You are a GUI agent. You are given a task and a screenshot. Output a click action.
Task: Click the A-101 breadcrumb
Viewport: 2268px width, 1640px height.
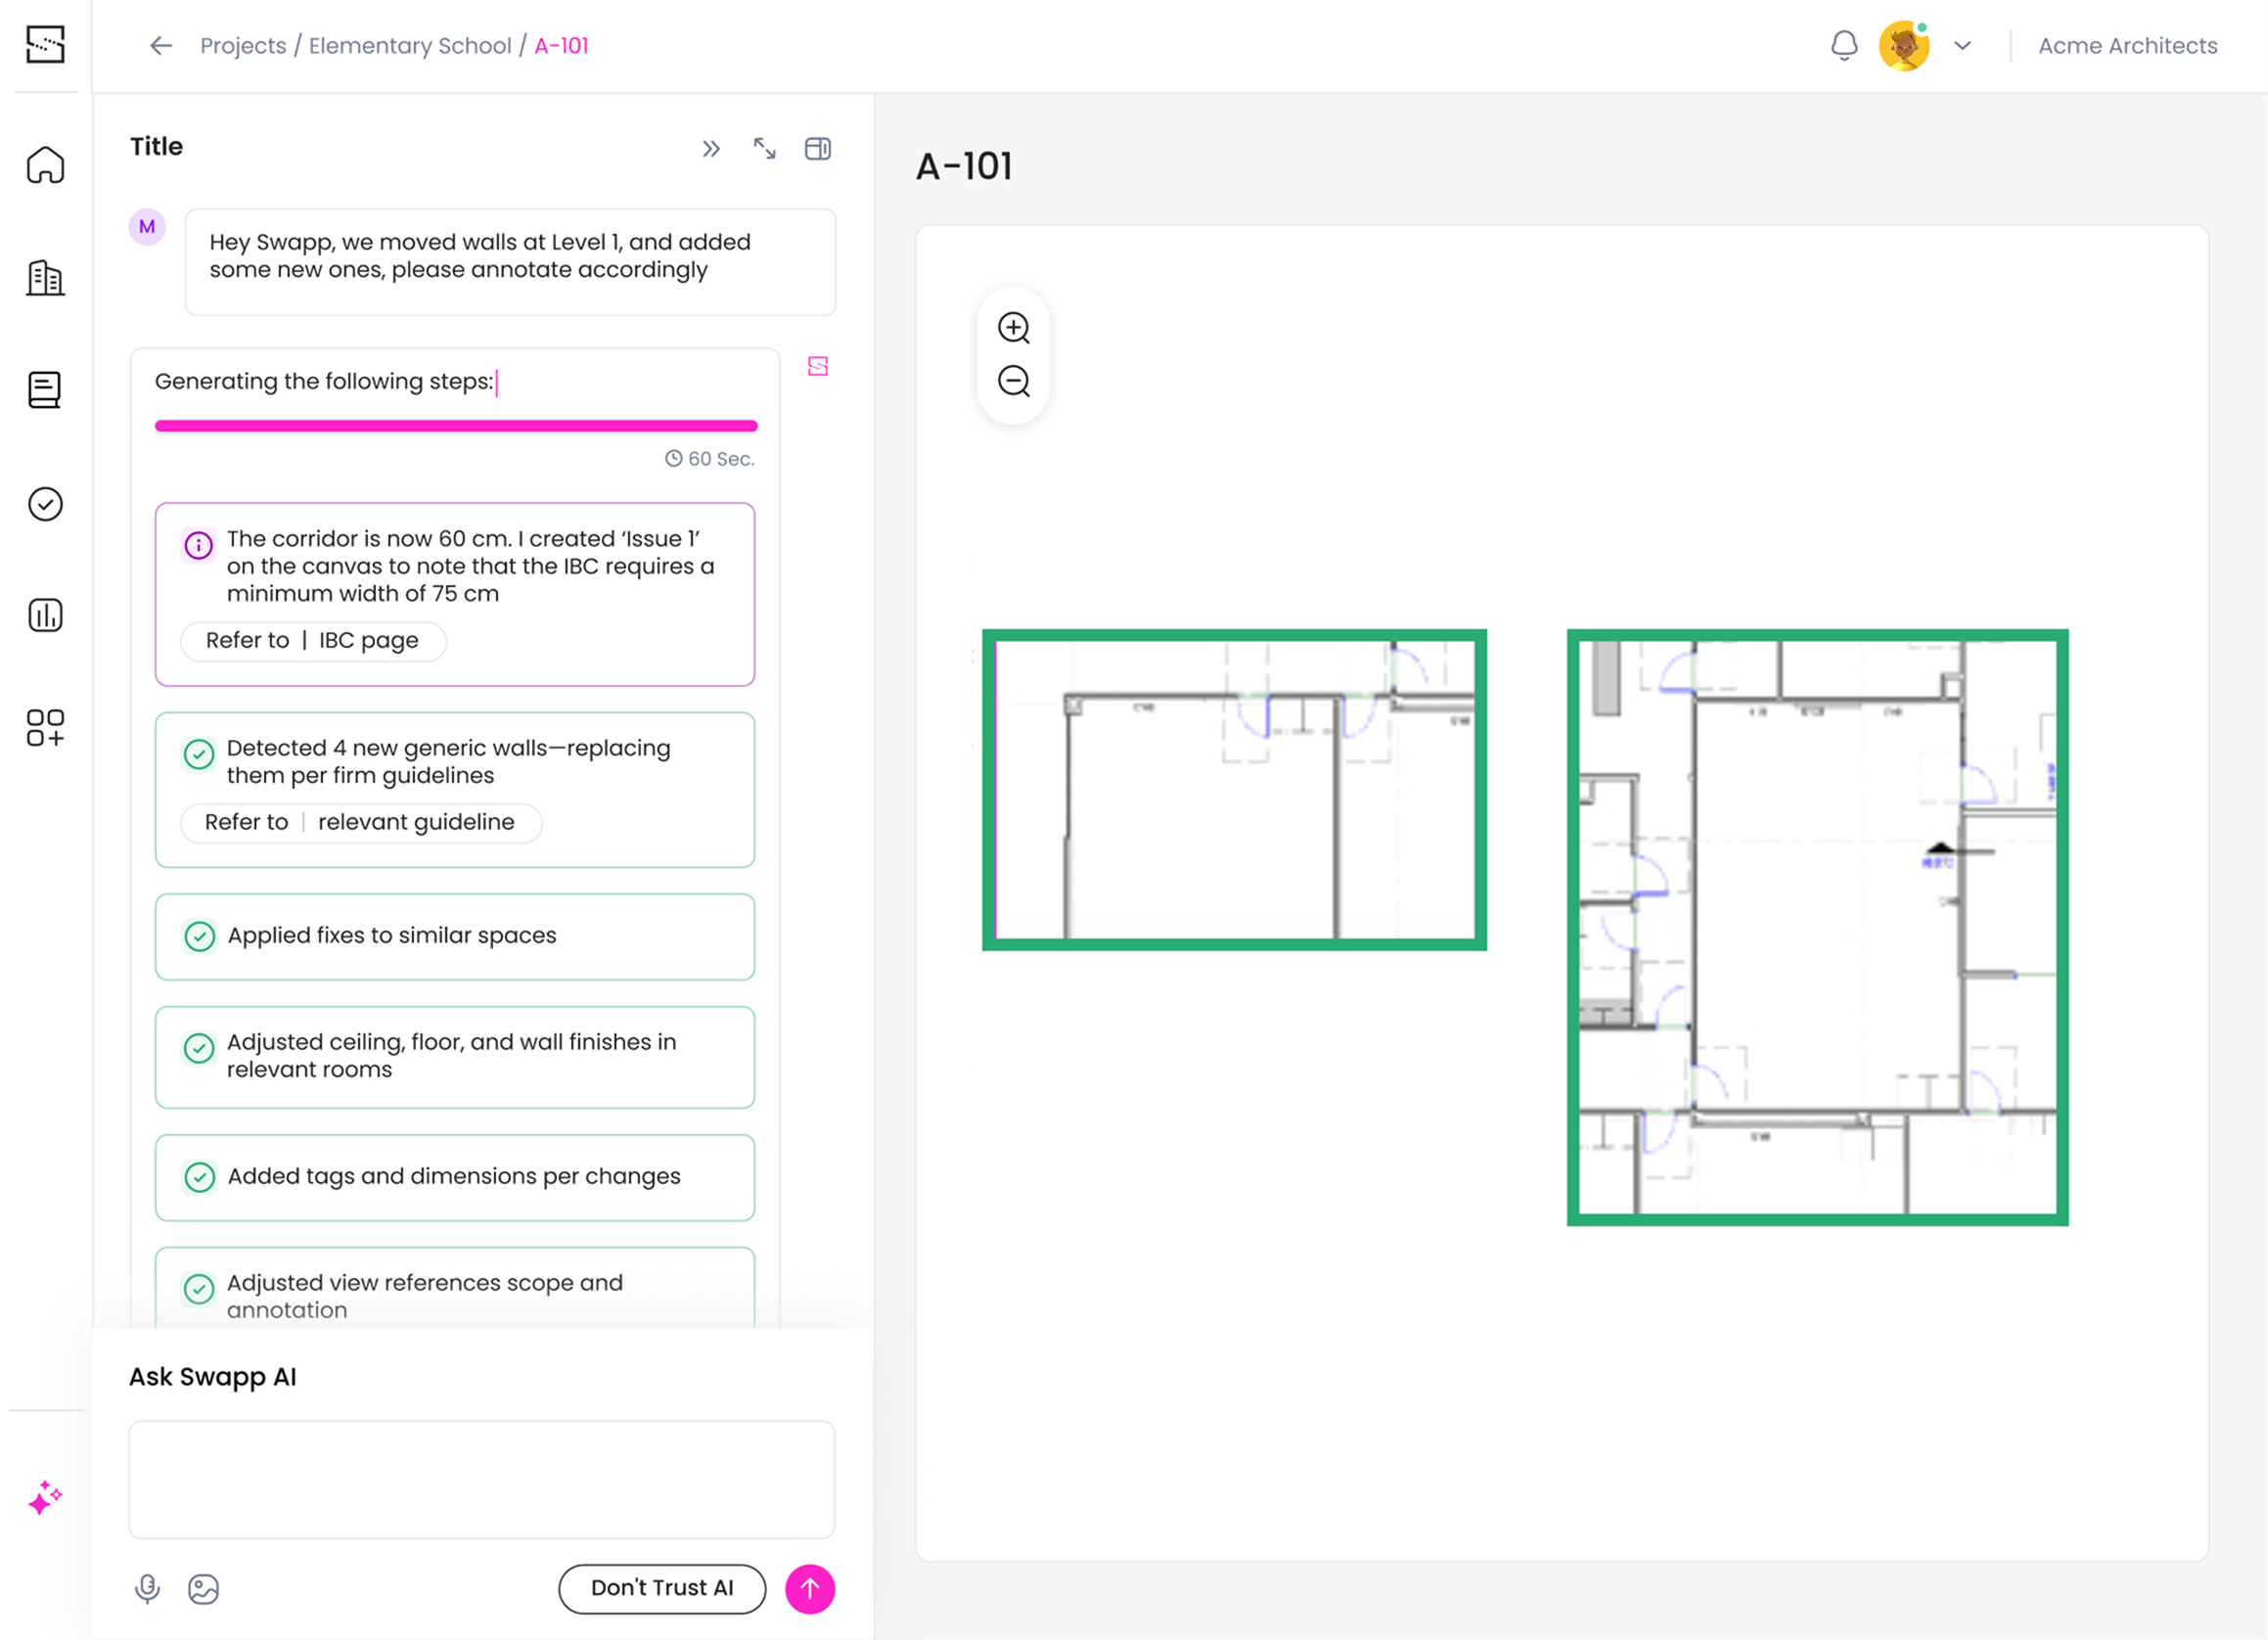tap(562, 46)
